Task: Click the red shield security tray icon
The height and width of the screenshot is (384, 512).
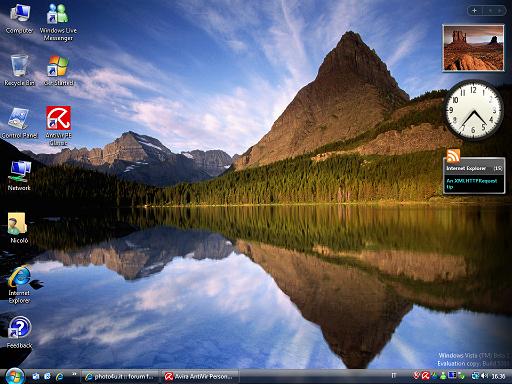Action: [x=416, y=376]
